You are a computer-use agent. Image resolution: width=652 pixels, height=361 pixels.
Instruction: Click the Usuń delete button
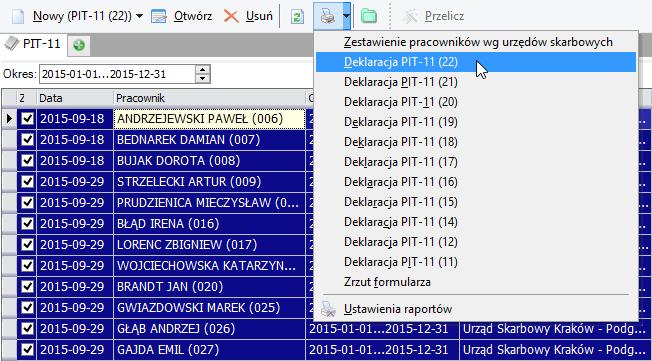tap(248, 16)
